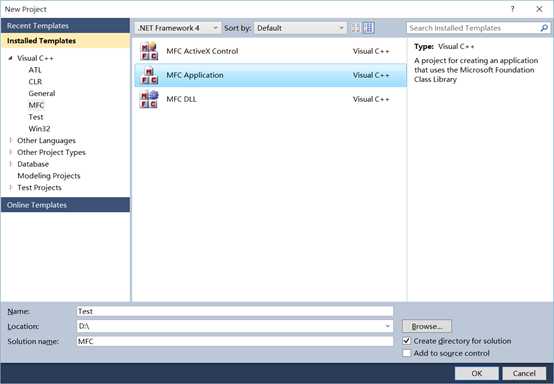This screenshot has width=554, height=384.
Task: Select Win32 category in tree
Action: [39, 129]
